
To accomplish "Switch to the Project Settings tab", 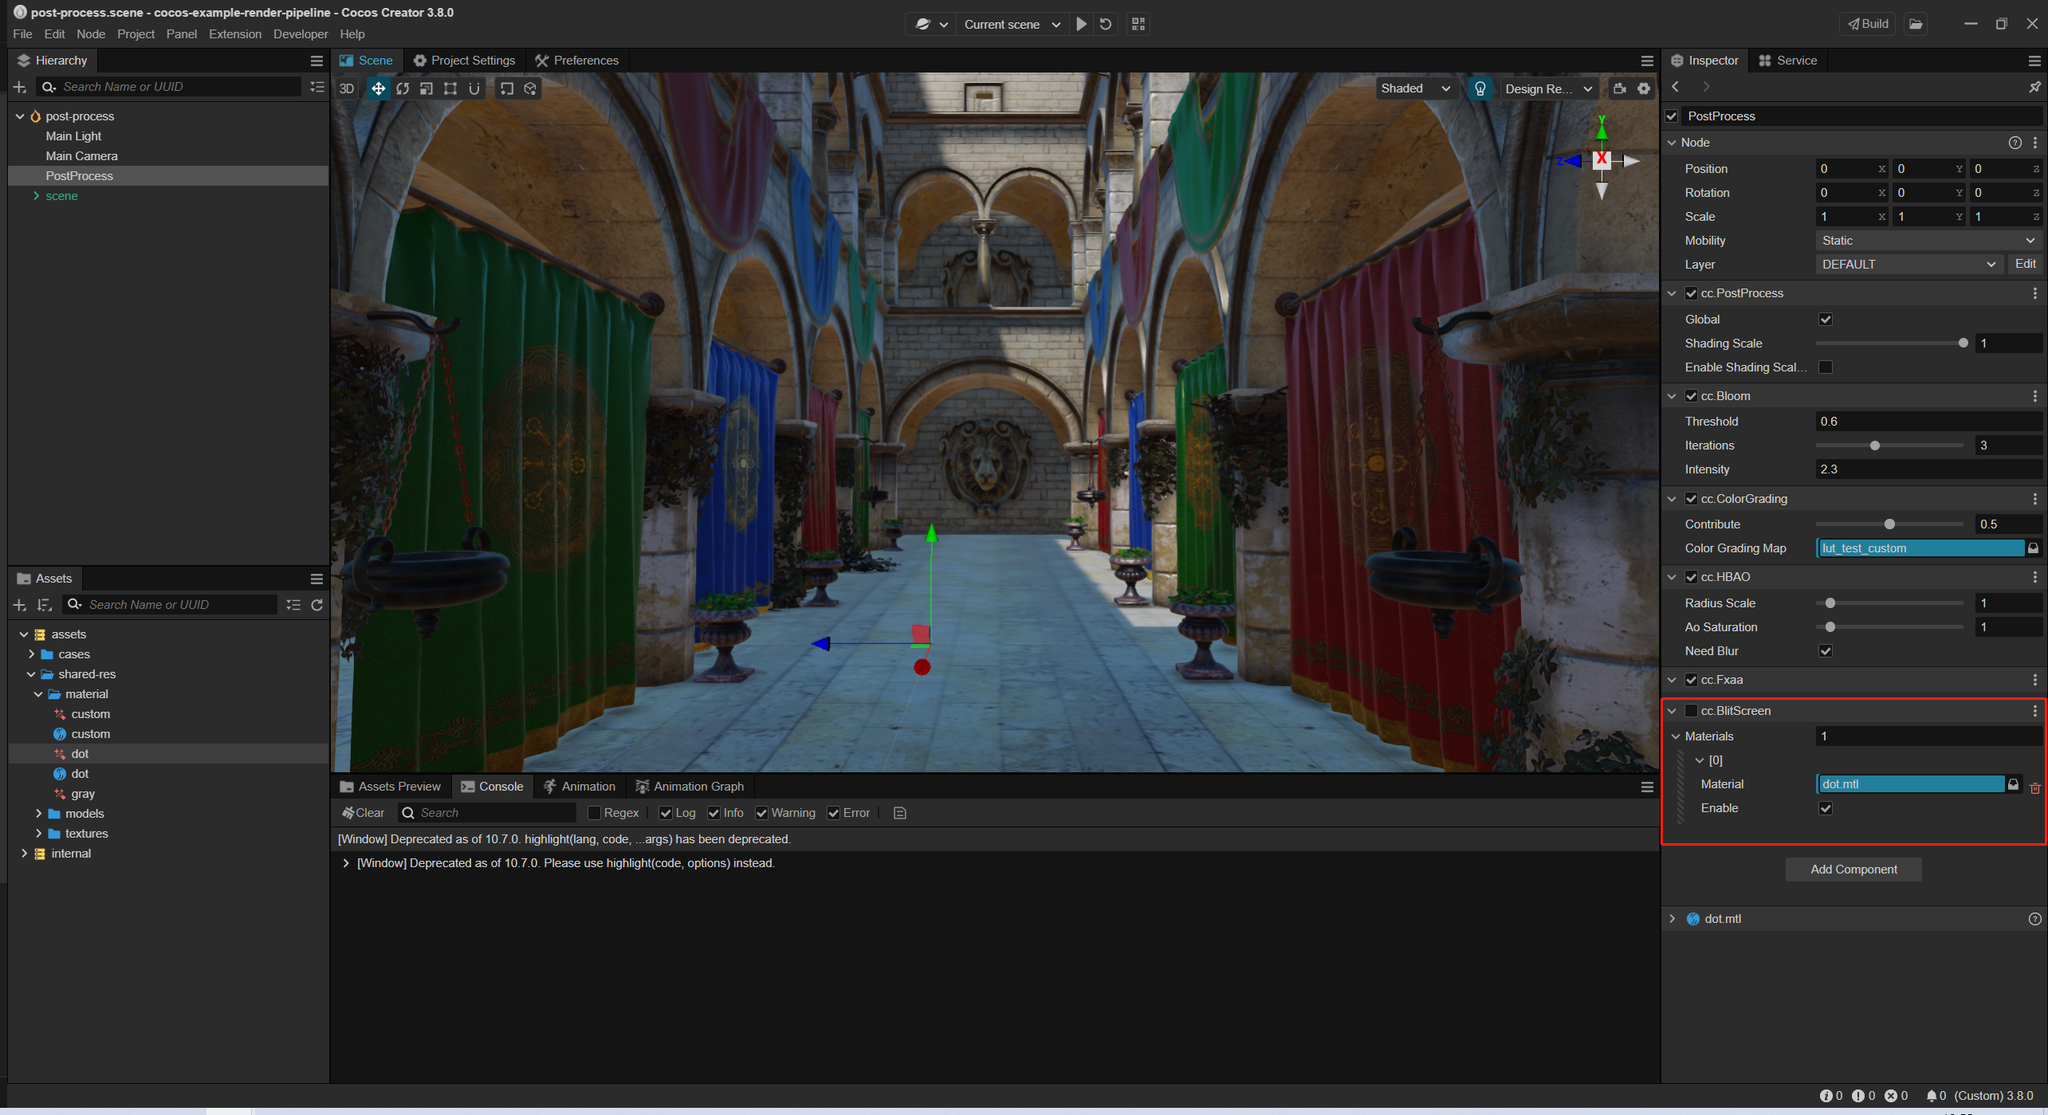I will (x=464, y=61).
